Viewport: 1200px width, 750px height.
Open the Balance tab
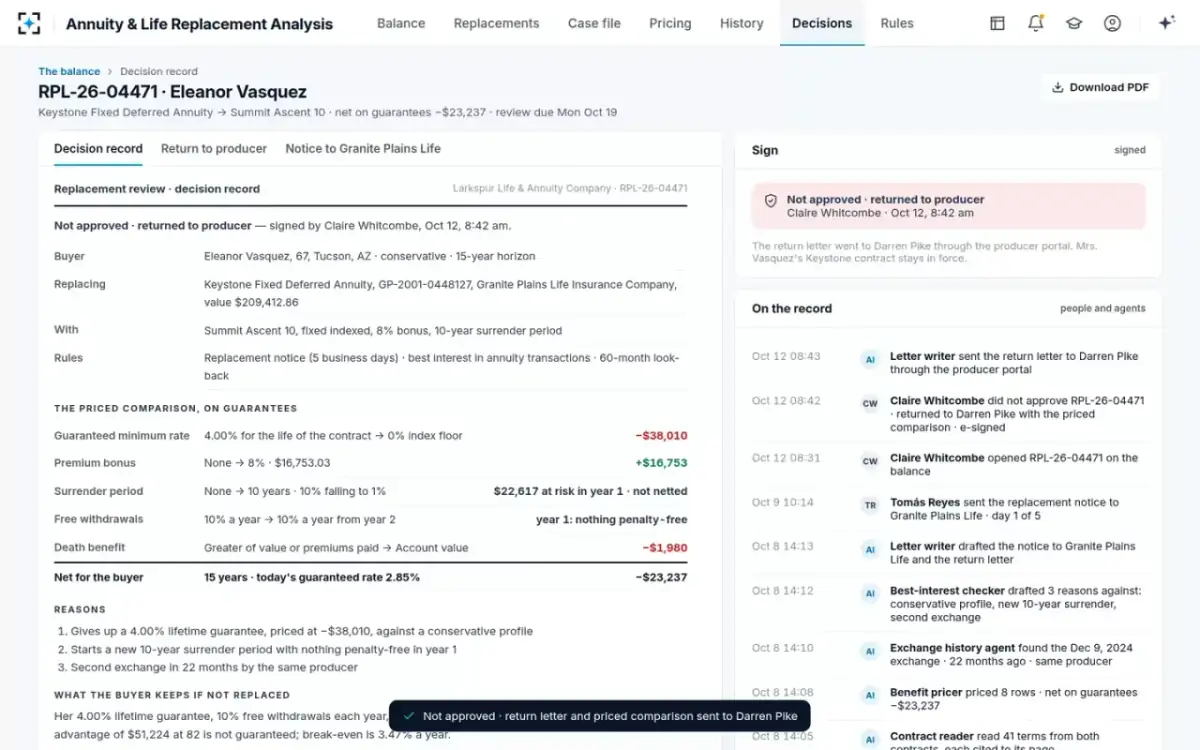tap(401, 23)
